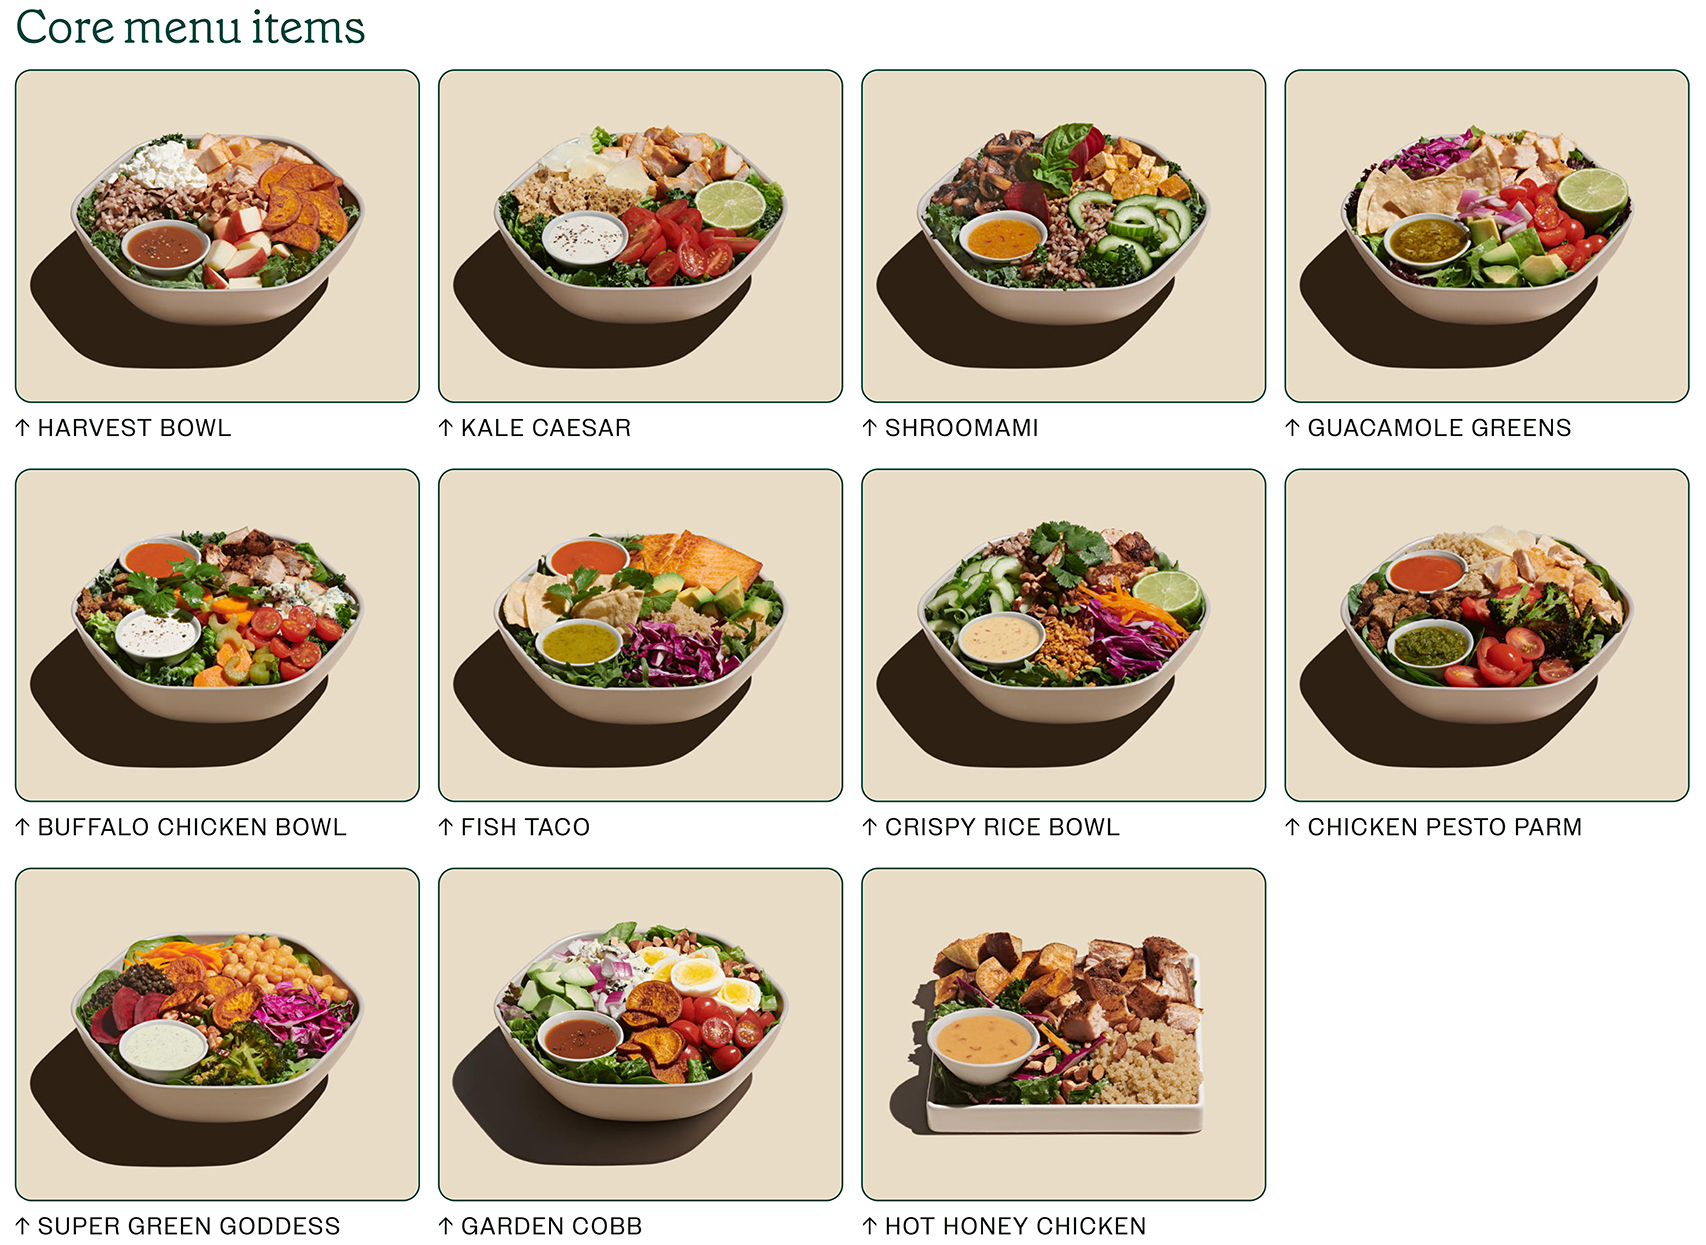1706x1245 pixels.
Task: Click the Shroomami bowl picture
Action: (x=1064, y=236)
